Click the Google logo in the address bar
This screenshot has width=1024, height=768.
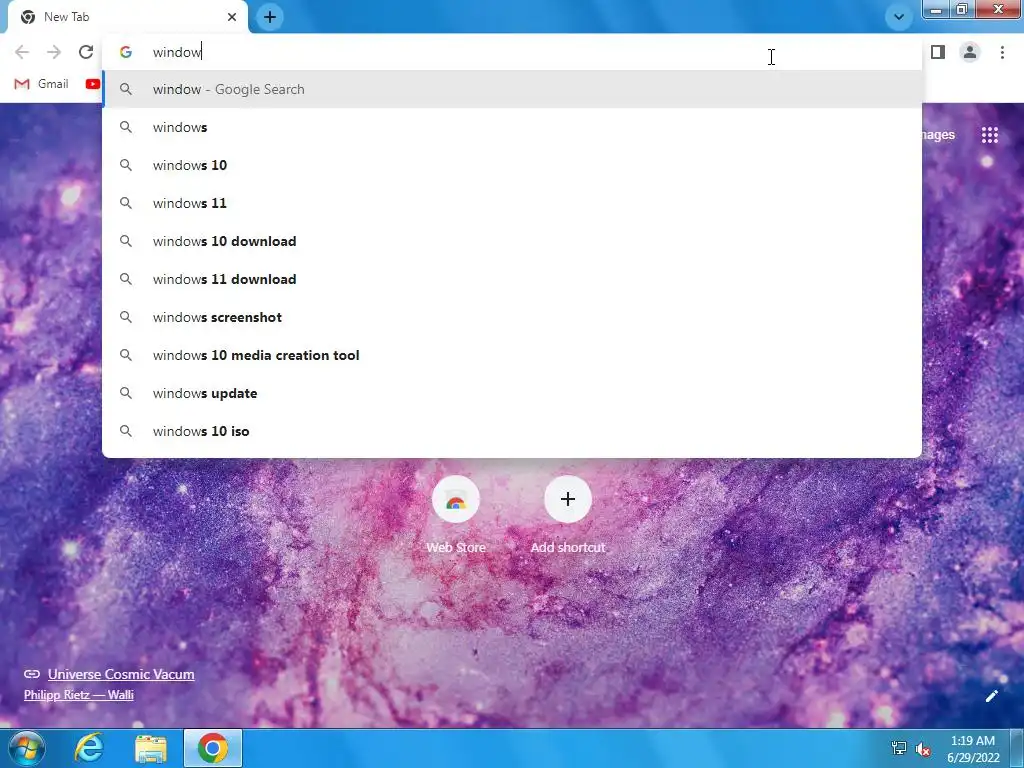click(x=125, y=52)
